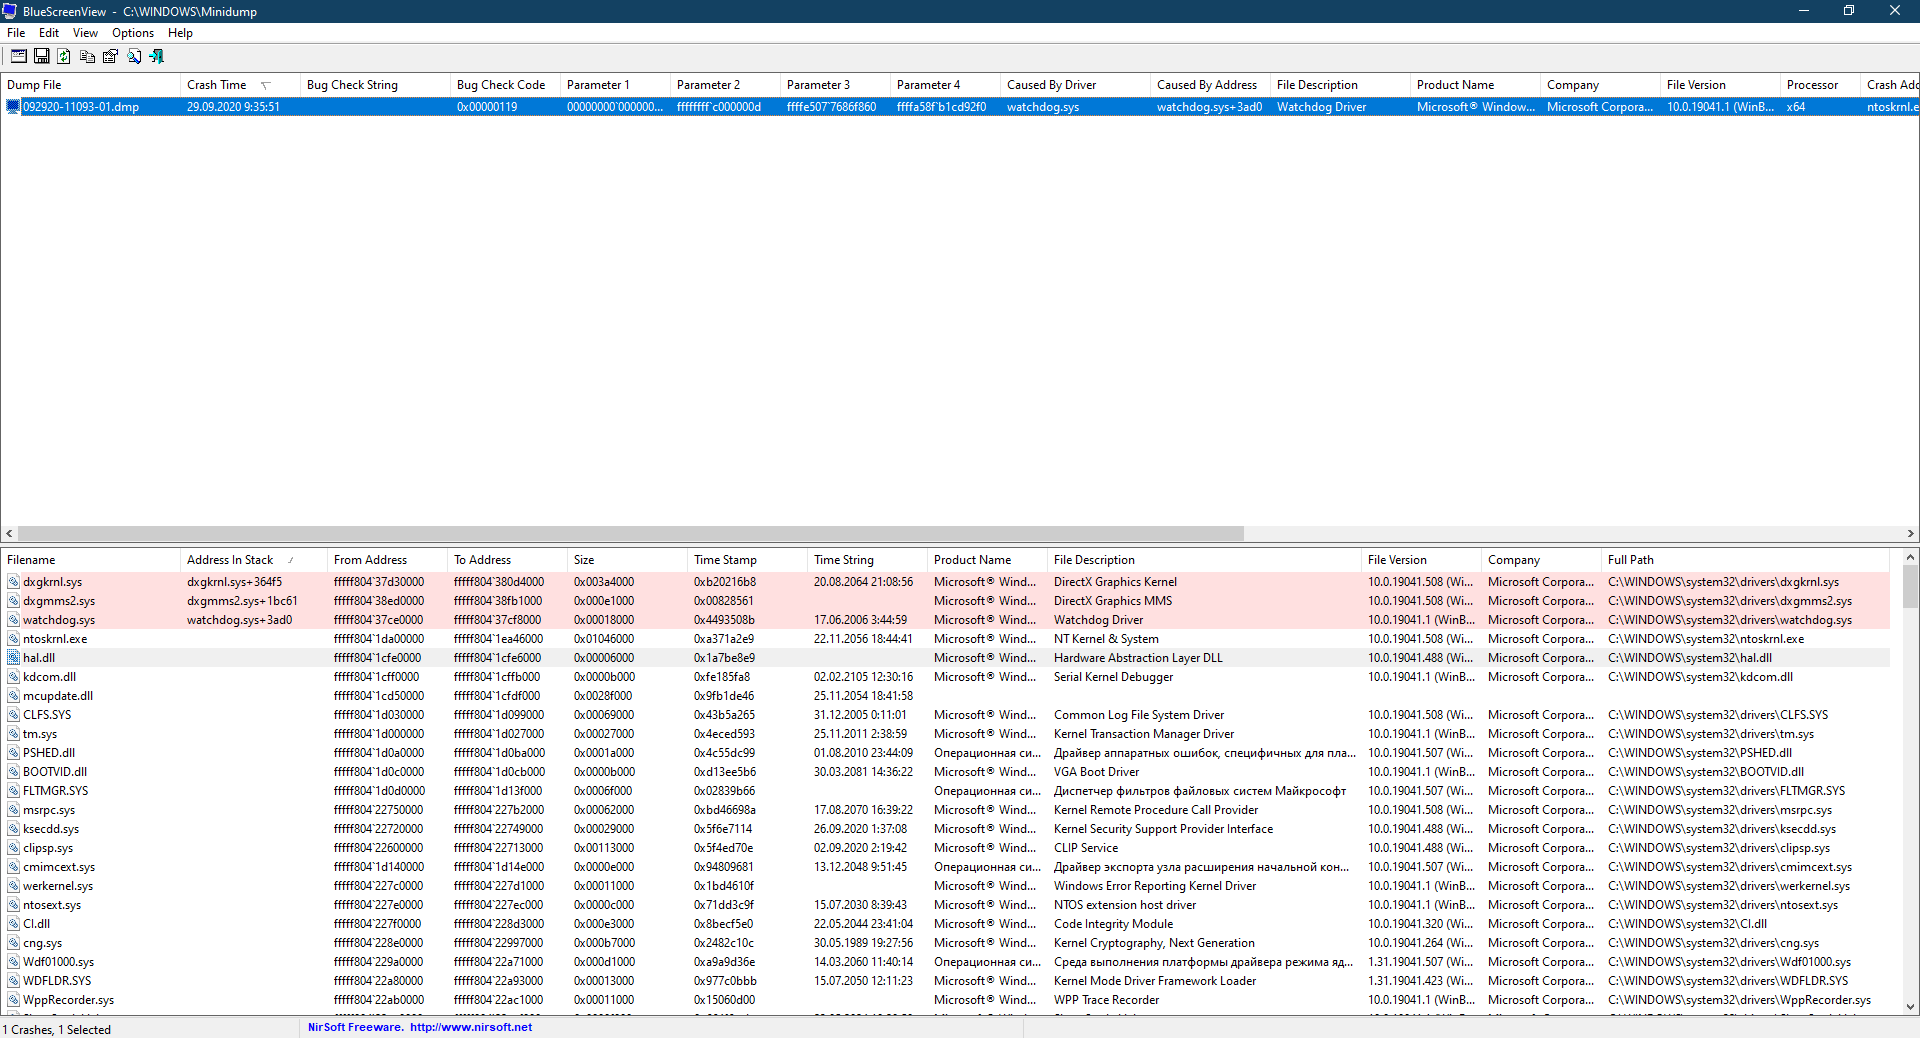Viewport: 1920px width, 1038px height.
Task: Click the Save floppy disk icon
Action: point(41,57)
